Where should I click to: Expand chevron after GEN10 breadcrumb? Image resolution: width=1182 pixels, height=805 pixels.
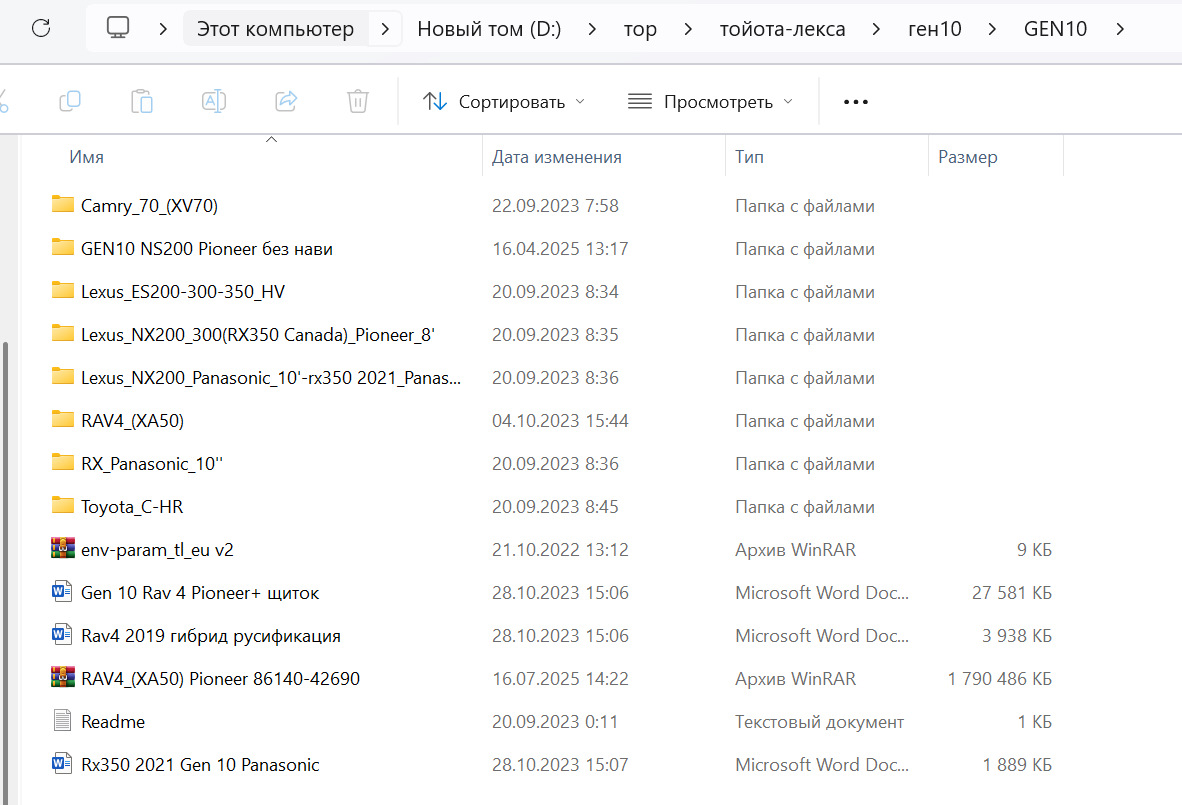[x=1118, y=28]
